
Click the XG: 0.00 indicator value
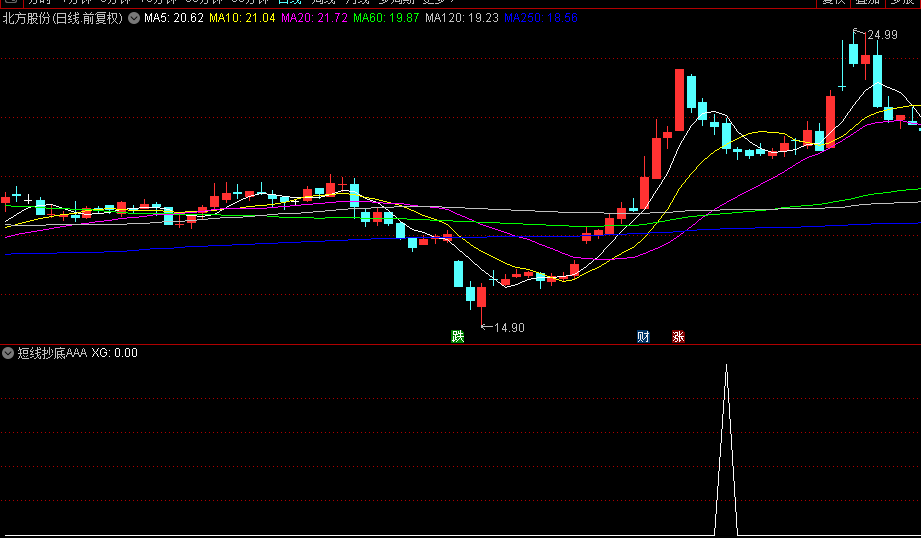pos(115,353)
